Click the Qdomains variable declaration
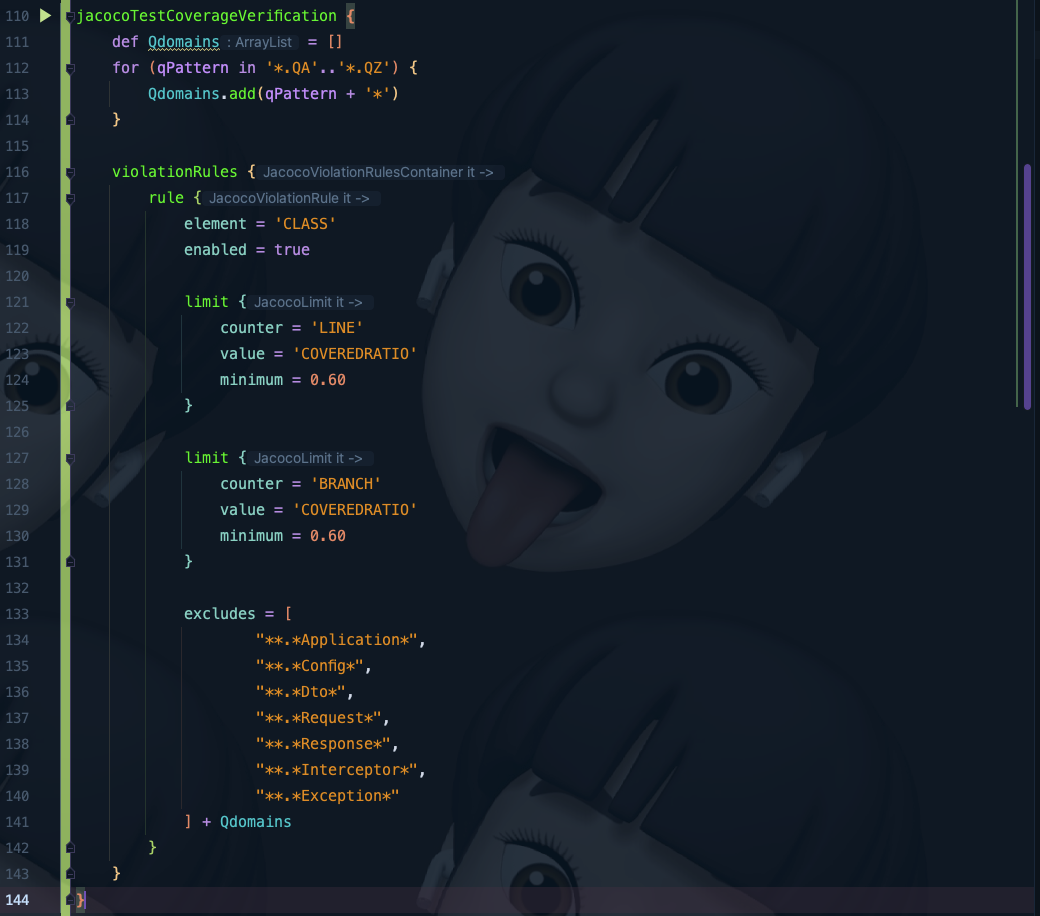The width and height of the screenshot is (1040, 916). [x=183, y=42]
